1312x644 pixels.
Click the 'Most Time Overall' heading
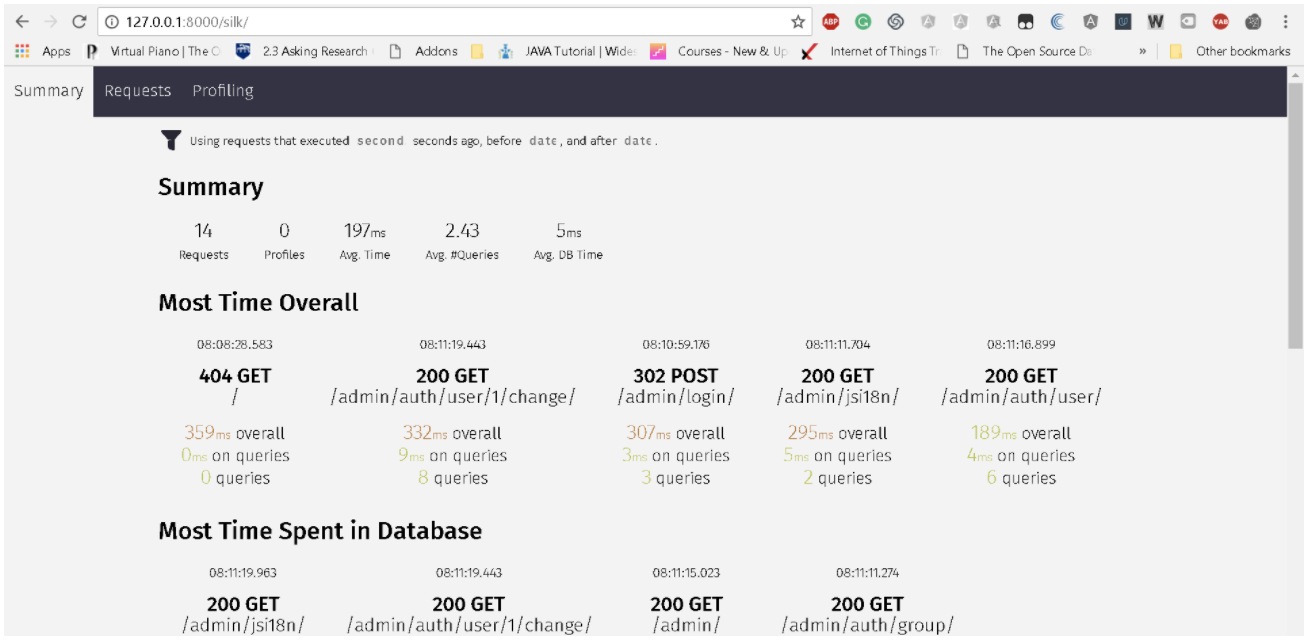coord(258,303)
